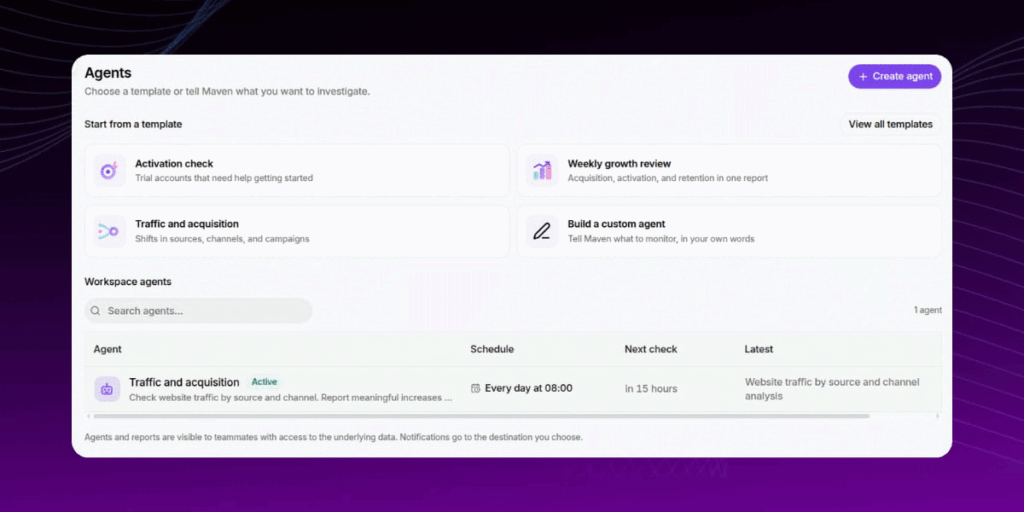Click the right scrollbar arrow

[938, 416]
